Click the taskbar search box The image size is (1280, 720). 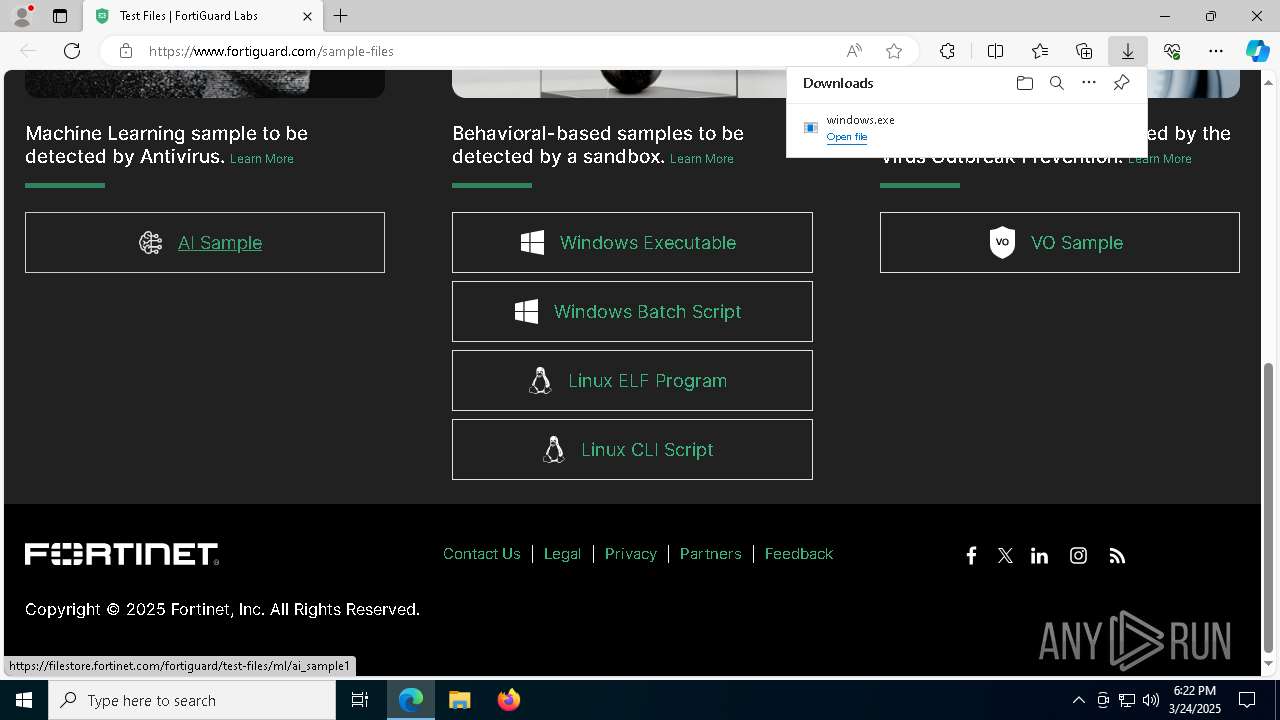point(192,700)
